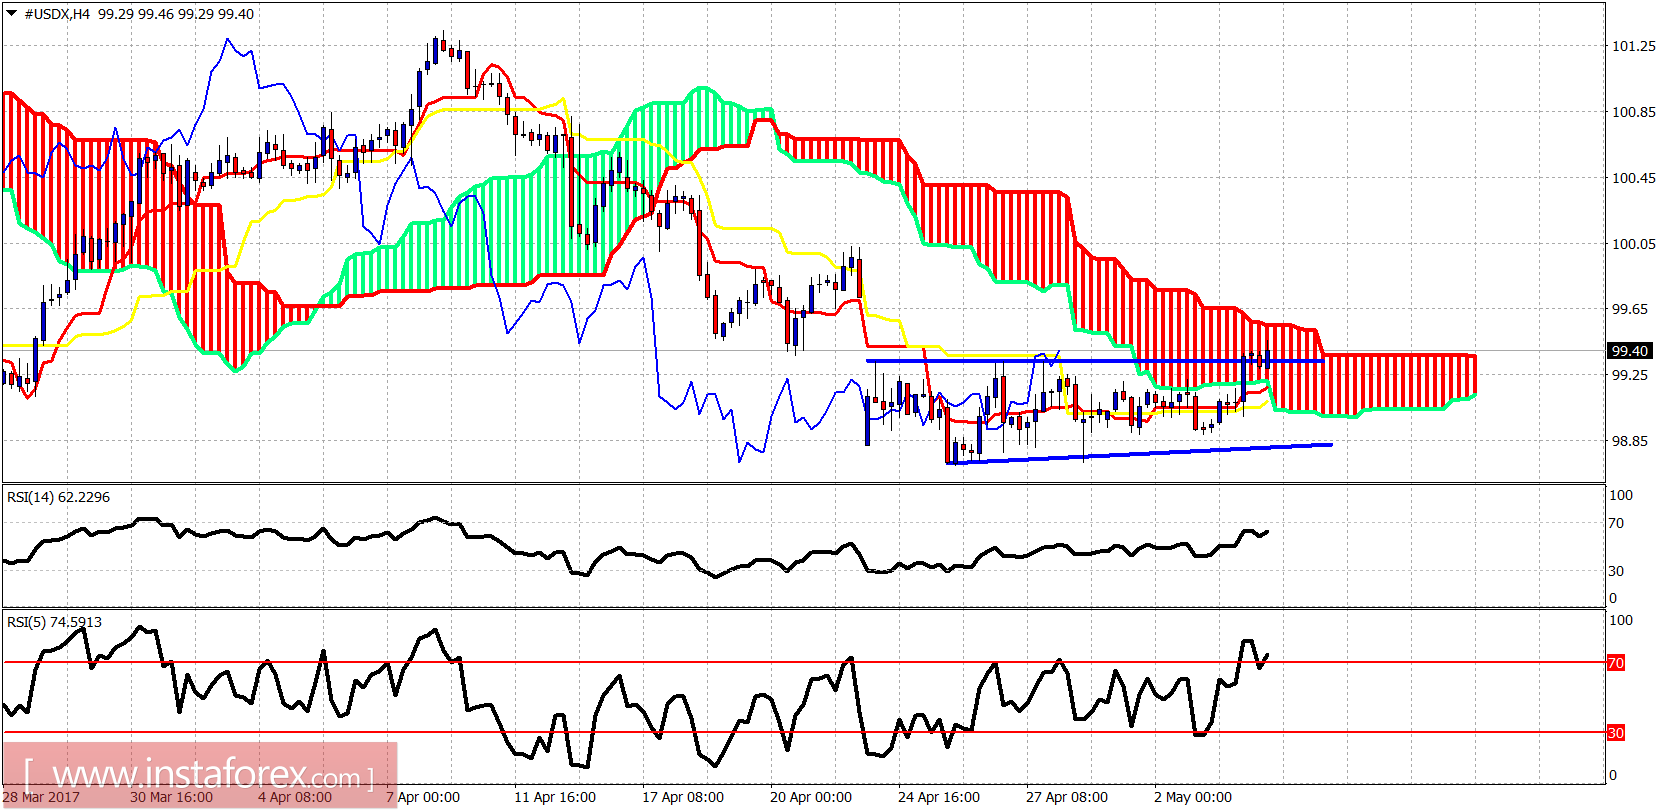Click the OHLC values 99.29 99.46 99.29 99.40

(176, 14)
